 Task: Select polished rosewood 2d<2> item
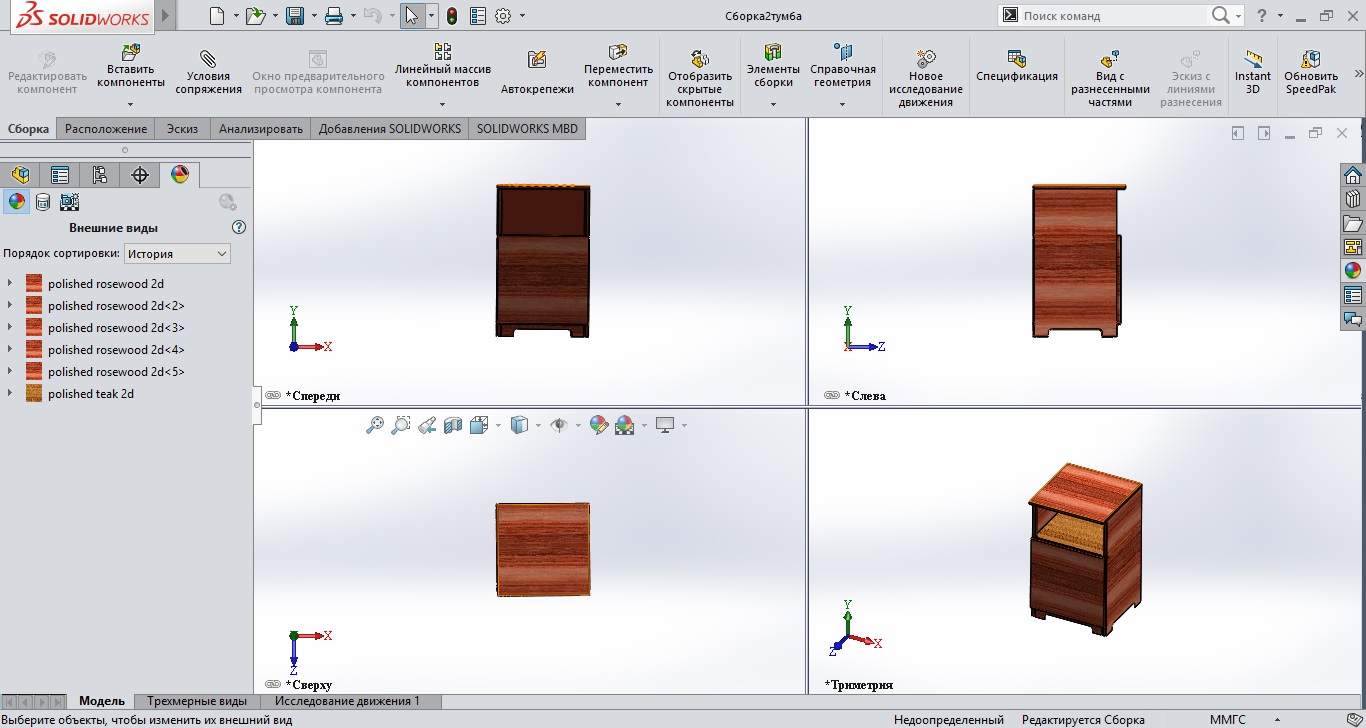[116, 306]
